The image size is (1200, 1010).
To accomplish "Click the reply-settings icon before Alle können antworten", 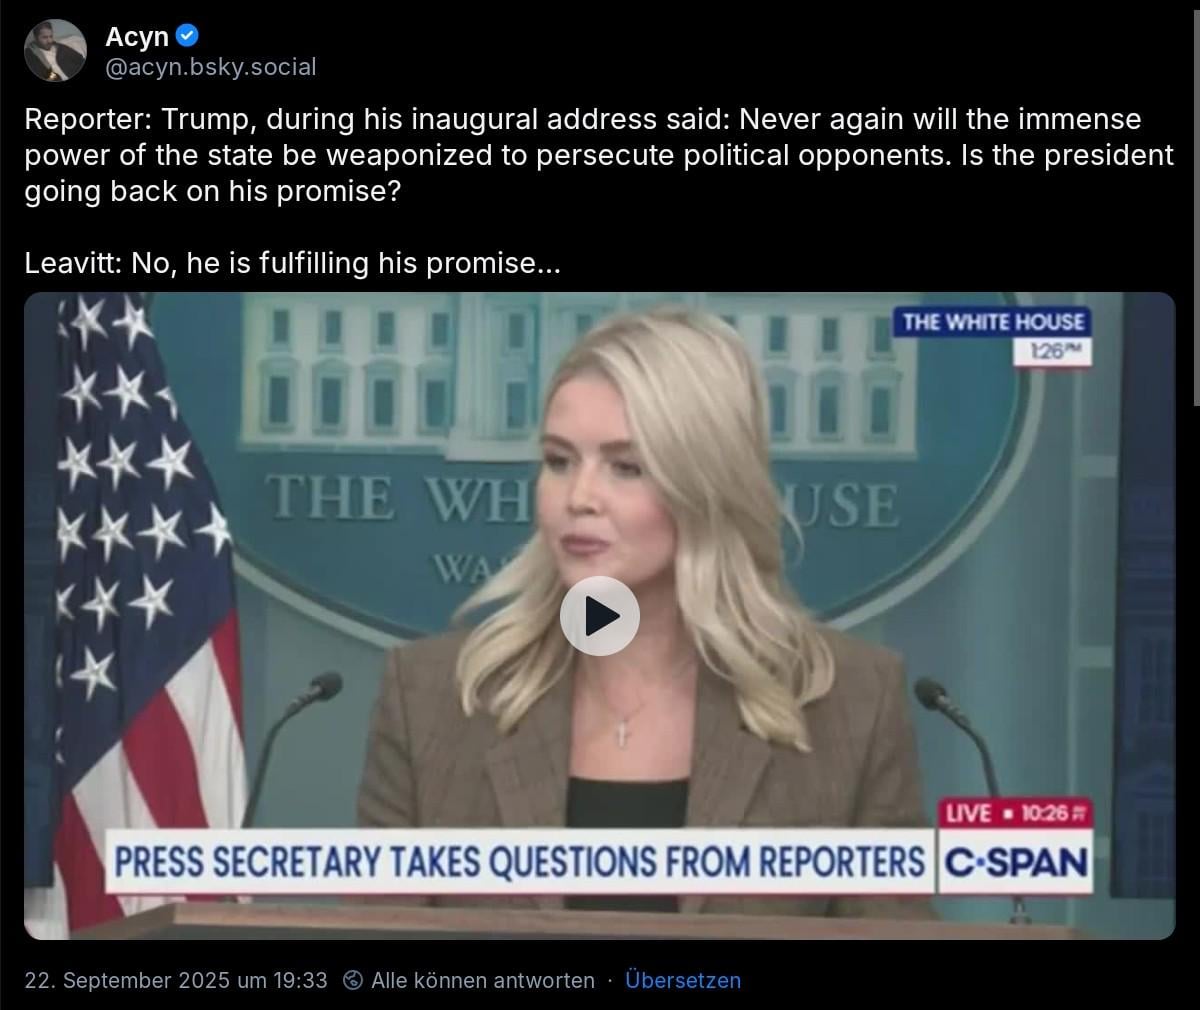I will click(353, 980).
